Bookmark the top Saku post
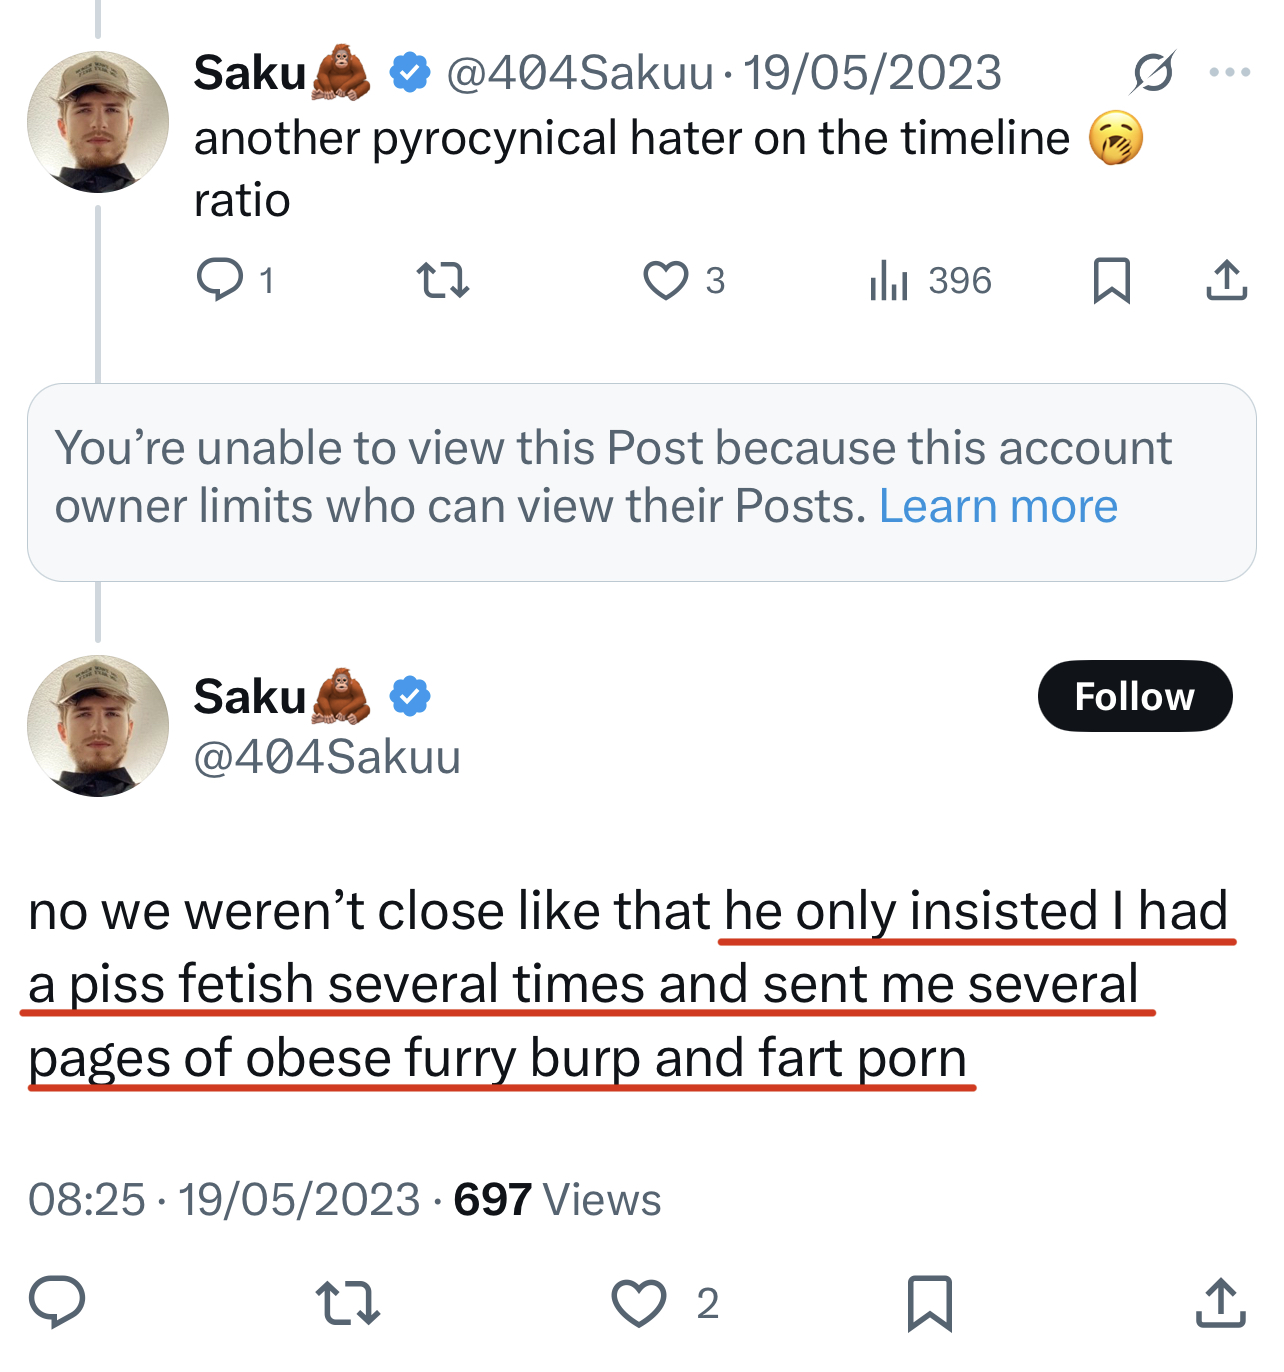Viewport: 1284px width, 1372px height. [x=1111, y=280]
